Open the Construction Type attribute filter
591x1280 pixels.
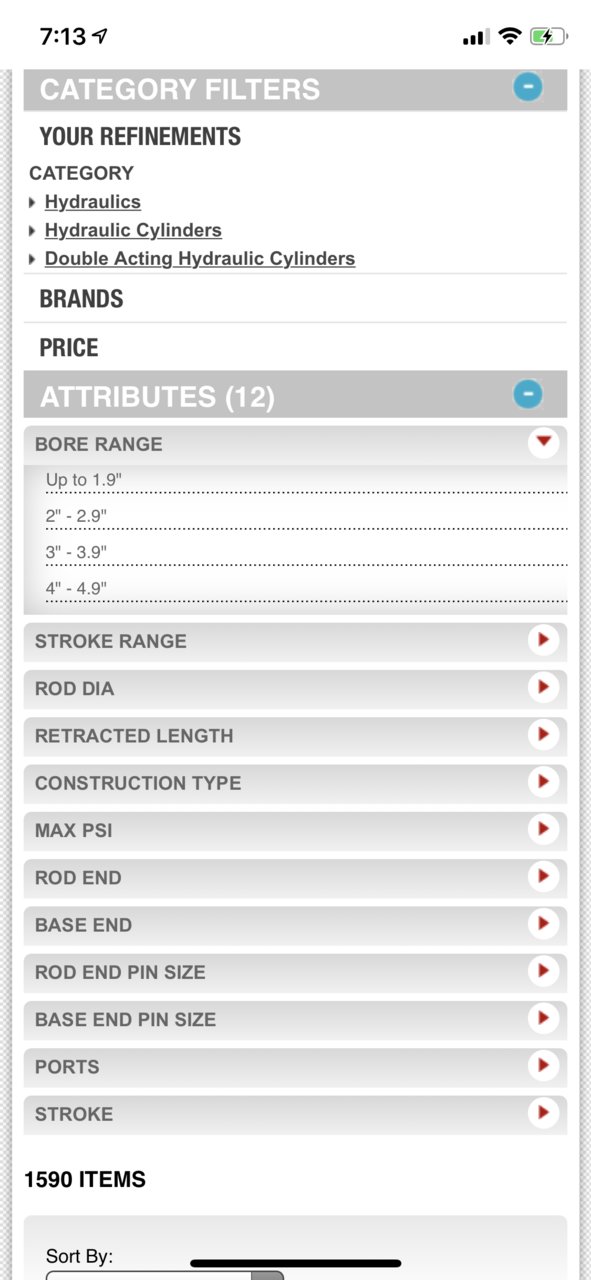pyautogui.click(x=295, y=783)
